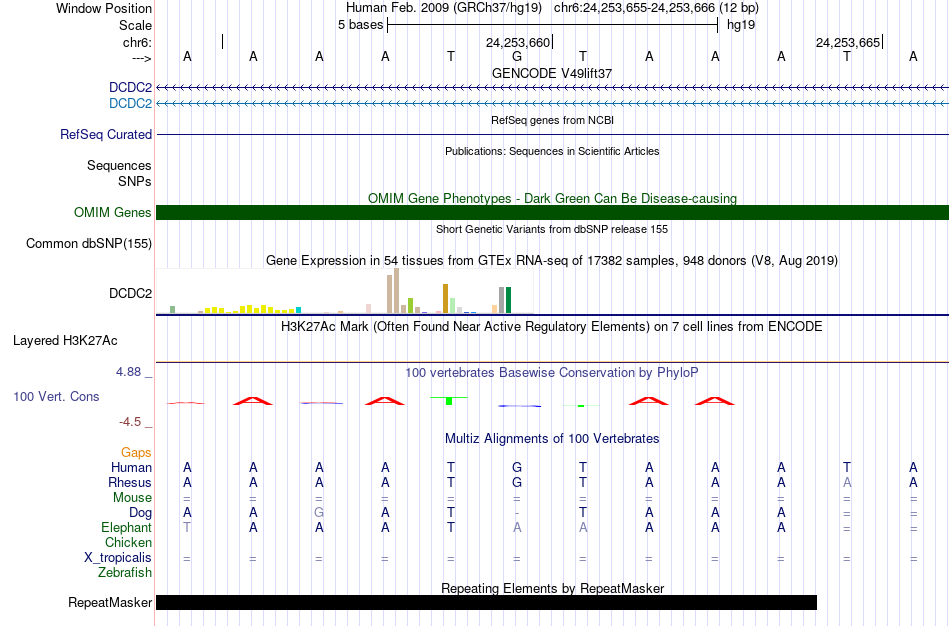Click the light blue DCDC2 GENCODE label

(x=130, y=103)
